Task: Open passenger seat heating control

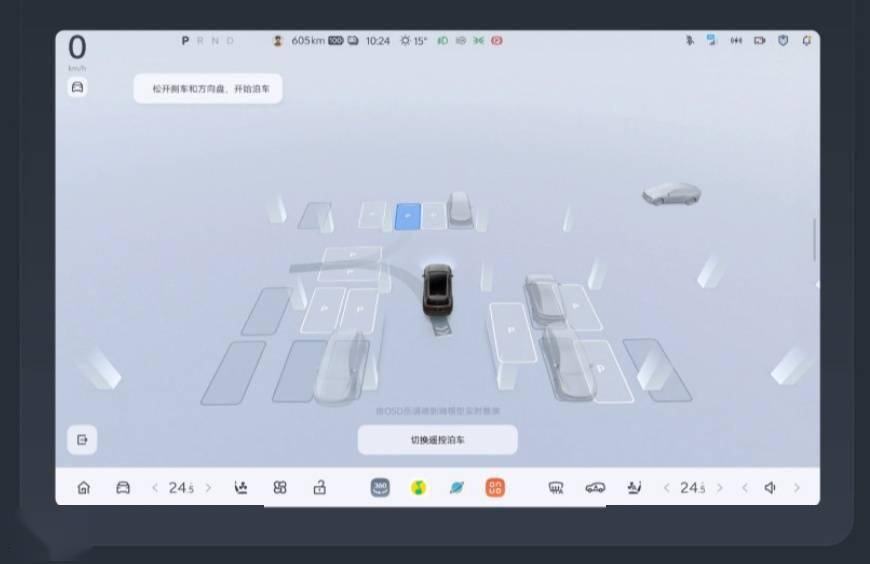Action: tap(634, 488)
